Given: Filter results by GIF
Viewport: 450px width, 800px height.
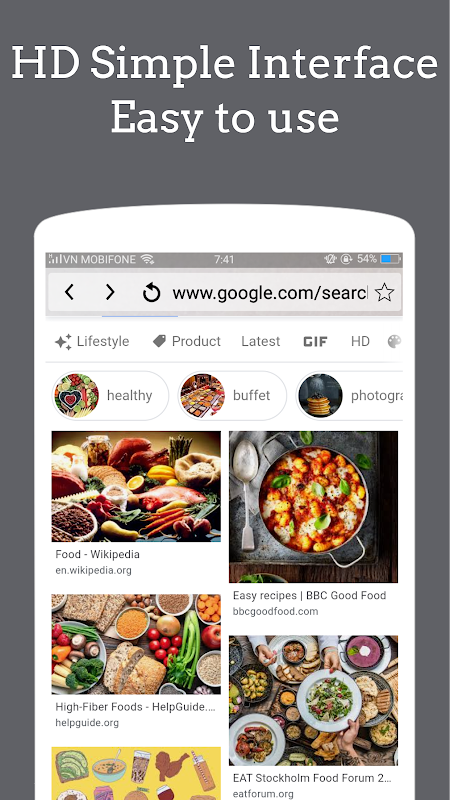Looking at the screenshot, I should [x=315, y=342].
